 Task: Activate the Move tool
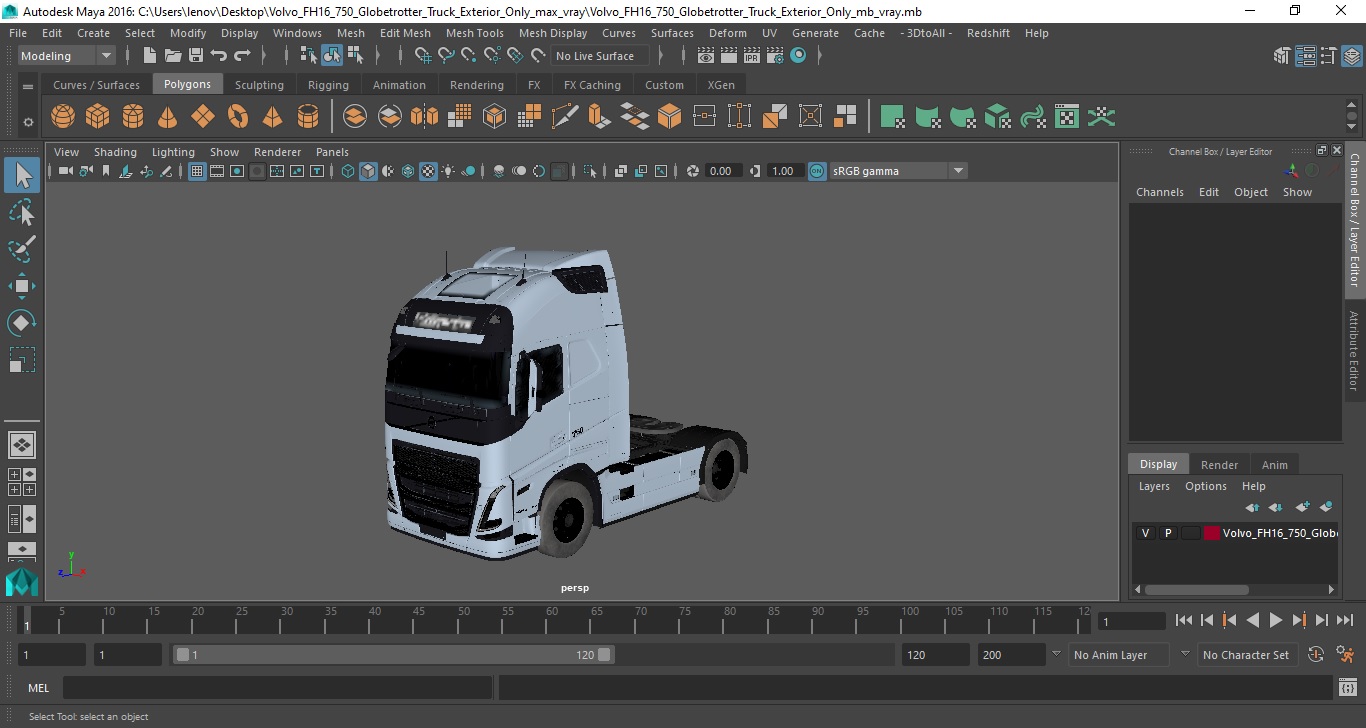pyautogui.click(x=22, y=286)
